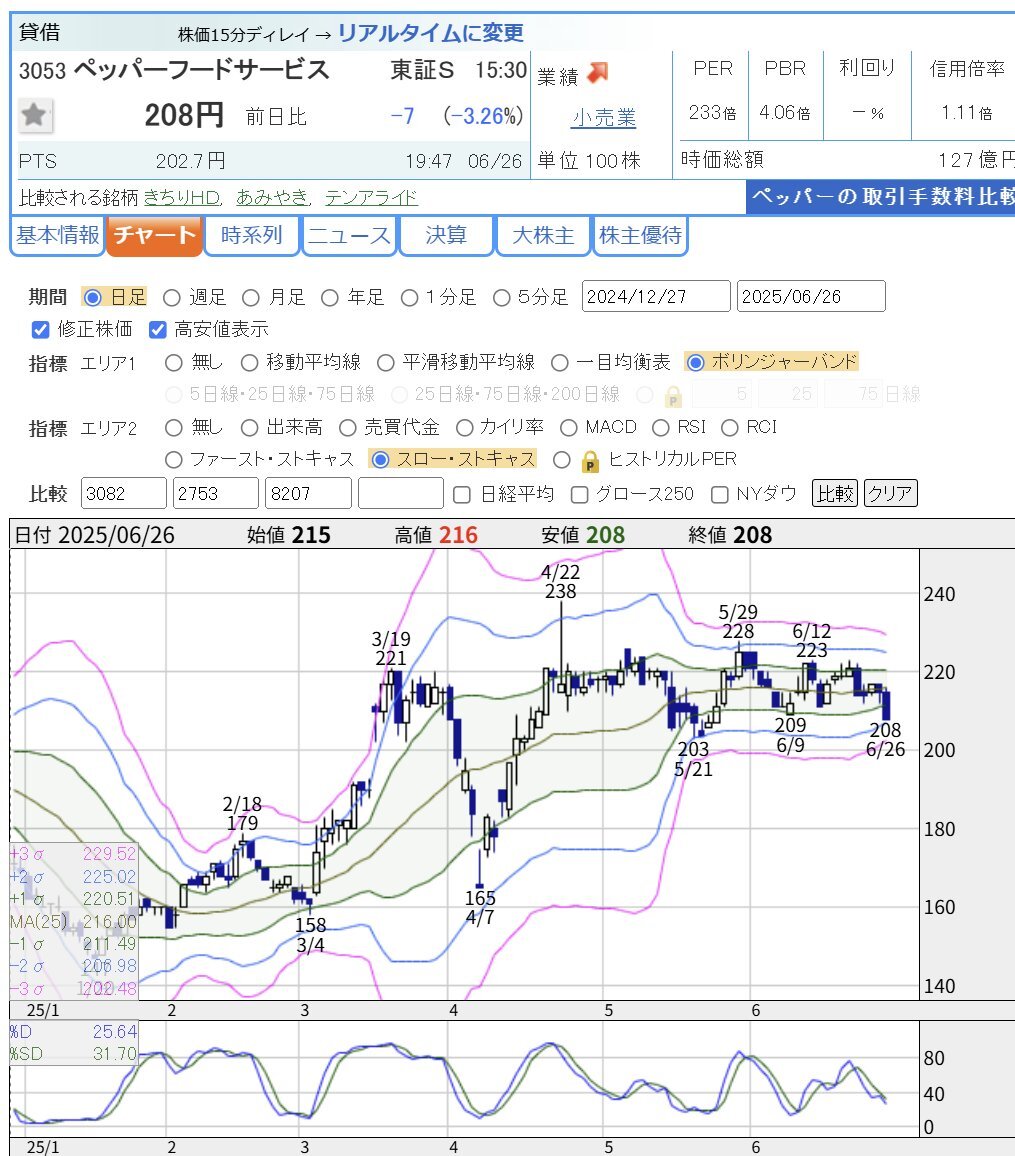The image size is (1015, 1156).
Task: Select 5分足 period radio button
Action: click(501, 298)
